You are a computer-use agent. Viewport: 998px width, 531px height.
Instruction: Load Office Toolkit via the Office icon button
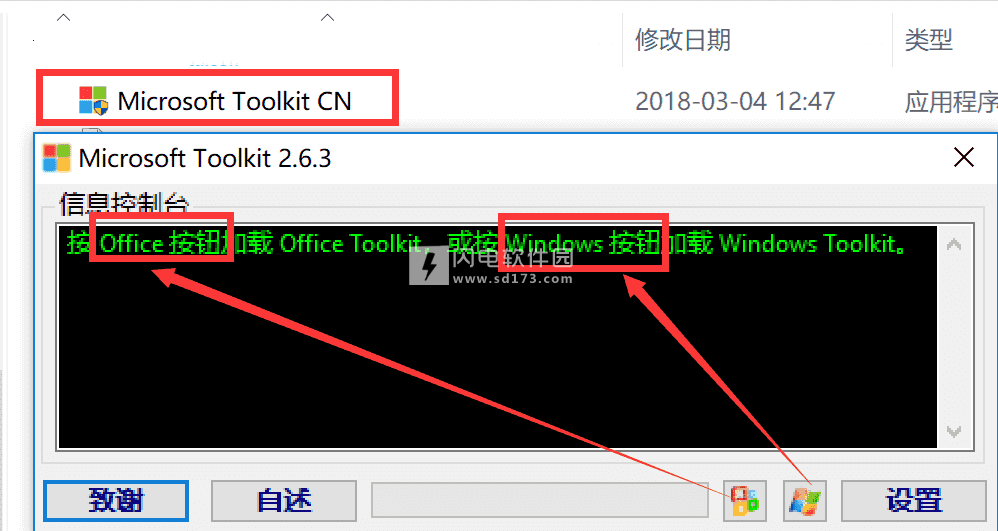point(745,500)
